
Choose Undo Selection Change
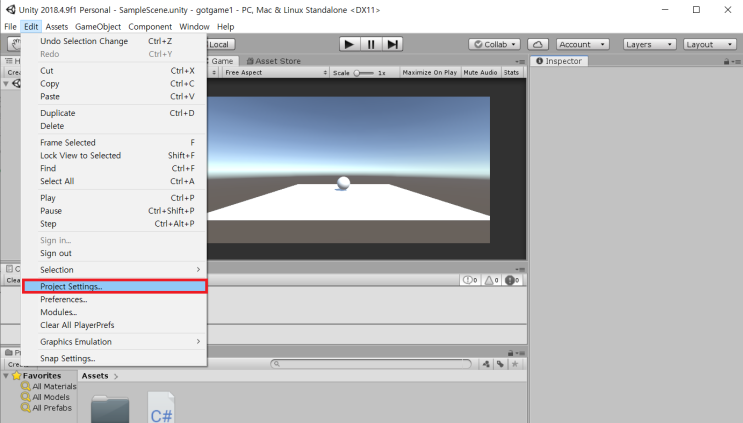(x=114, y=41)
